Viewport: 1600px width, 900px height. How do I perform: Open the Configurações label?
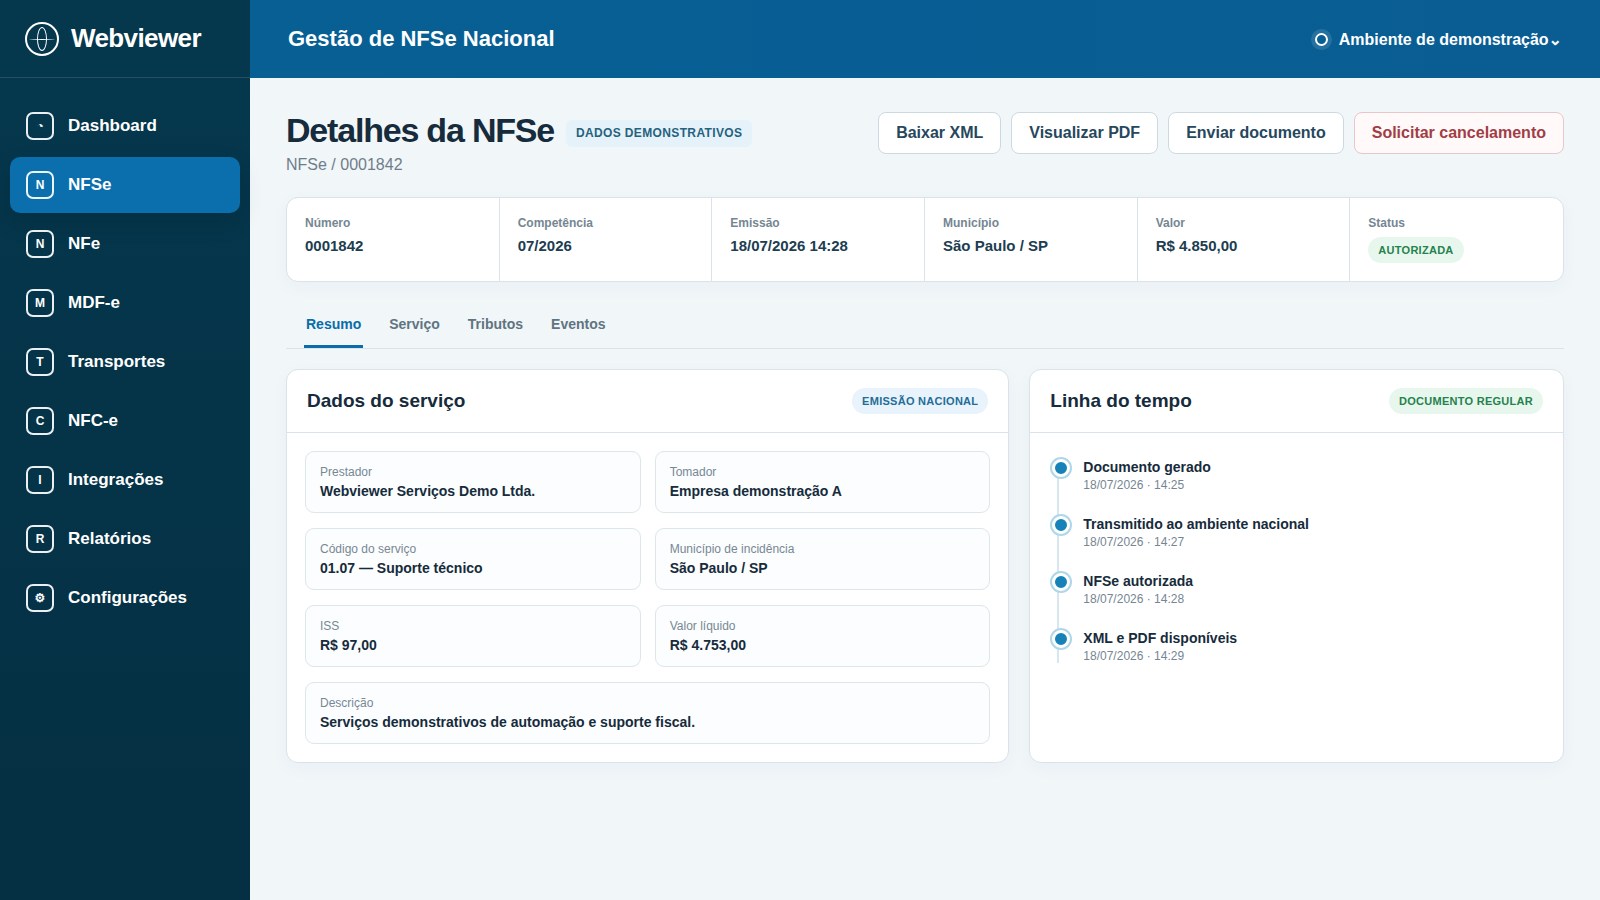(x=127, y=598)
